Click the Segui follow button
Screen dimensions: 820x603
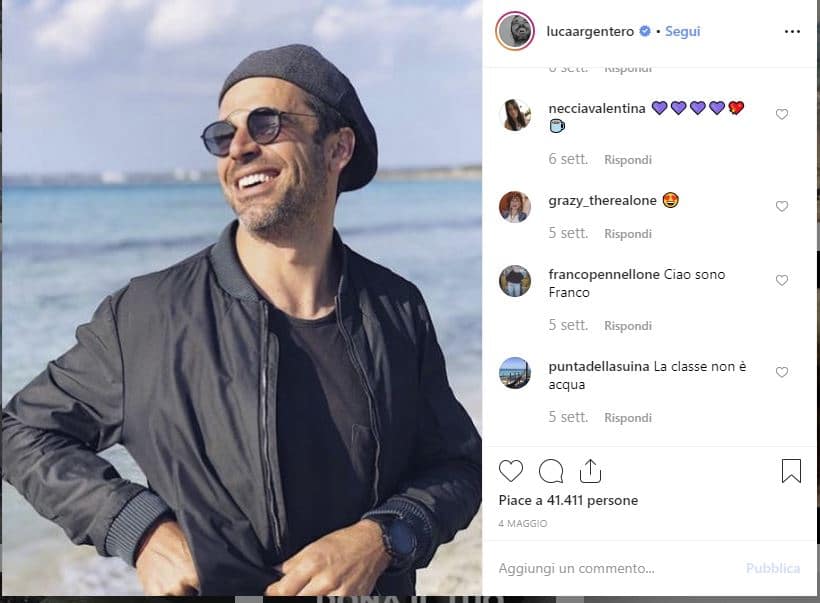682,32
